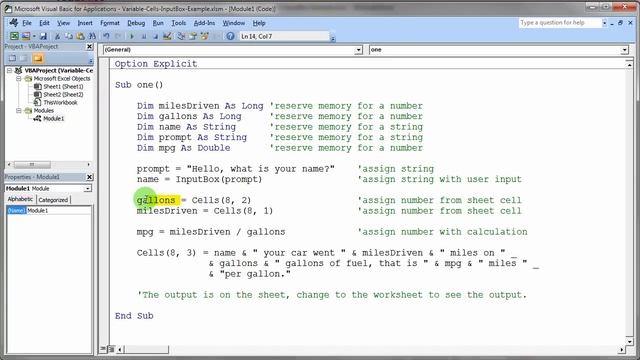Open Project Explorer from the toolbar icon
The height and width of the screenshot is (360, 640).
pos(181,36)
